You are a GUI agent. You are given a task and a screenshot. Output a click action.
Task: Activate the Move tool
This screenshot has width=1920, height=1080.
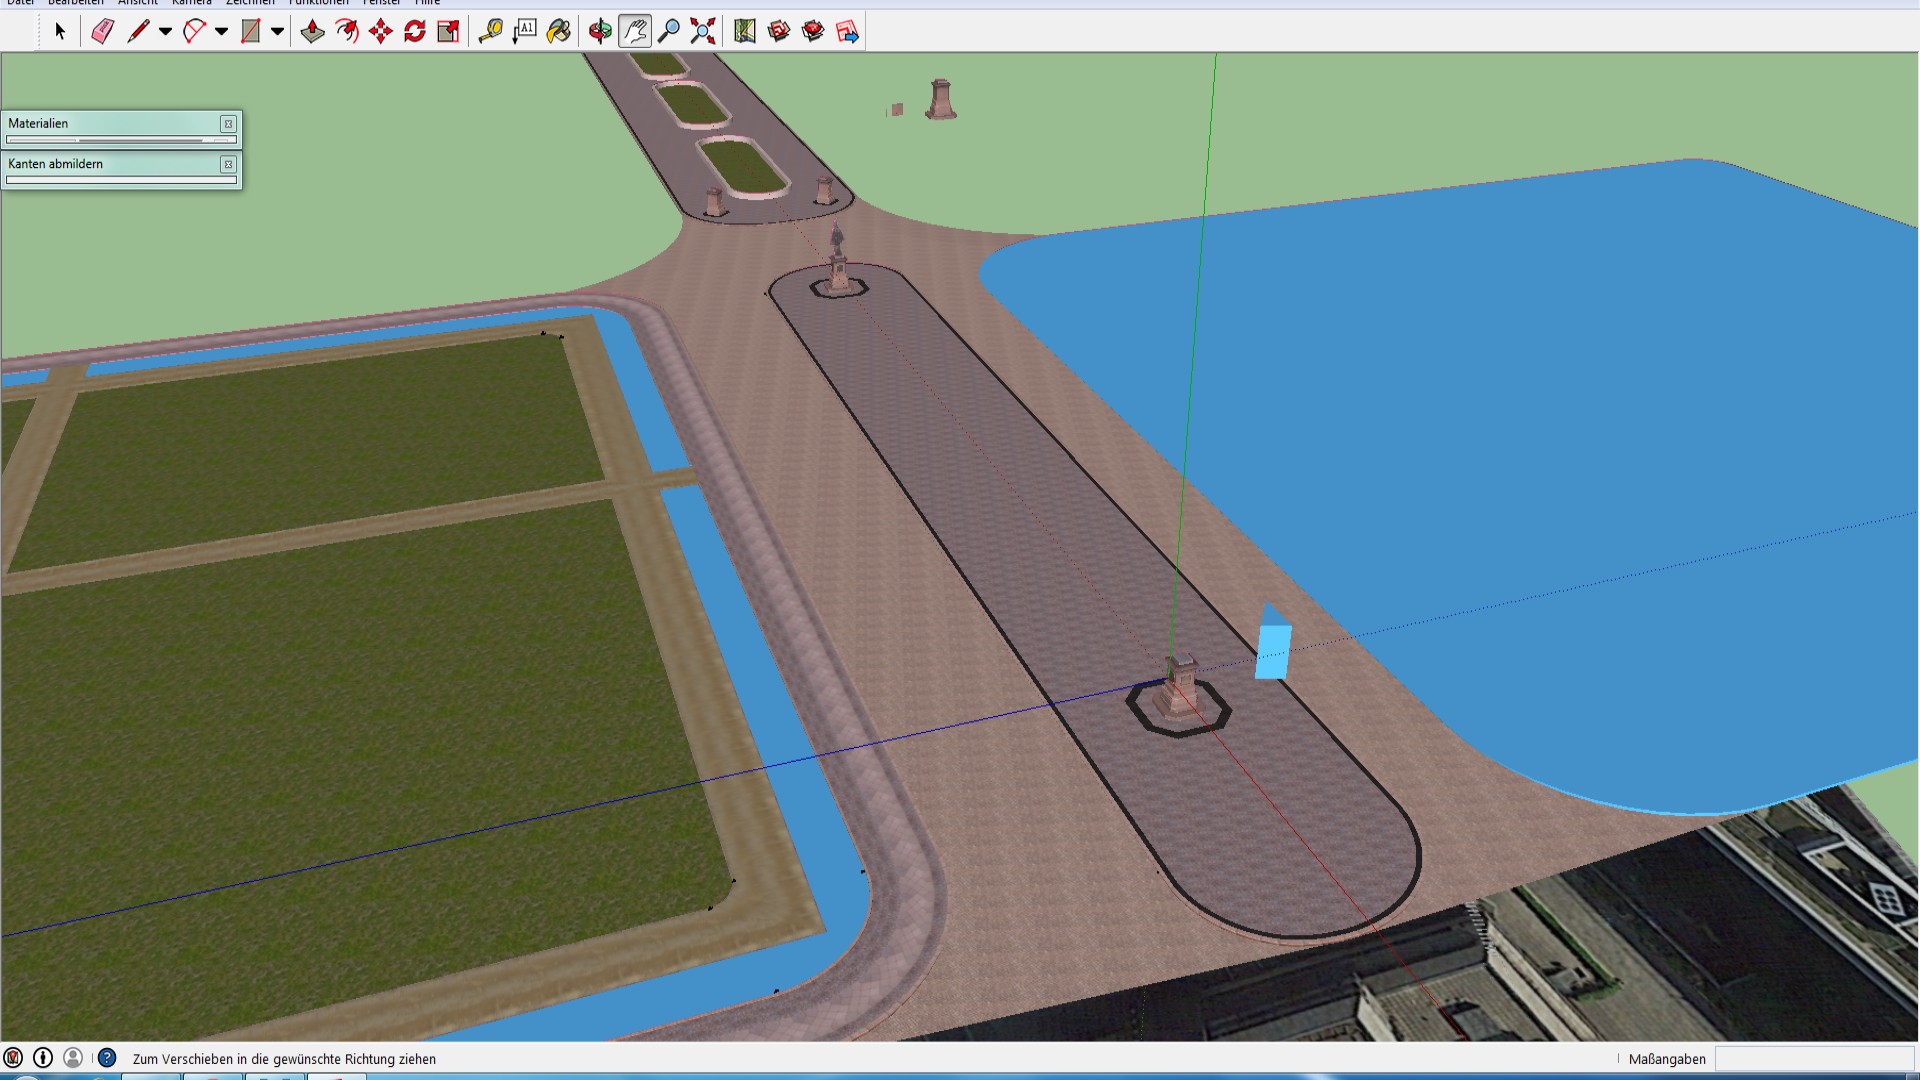(381, 32)
